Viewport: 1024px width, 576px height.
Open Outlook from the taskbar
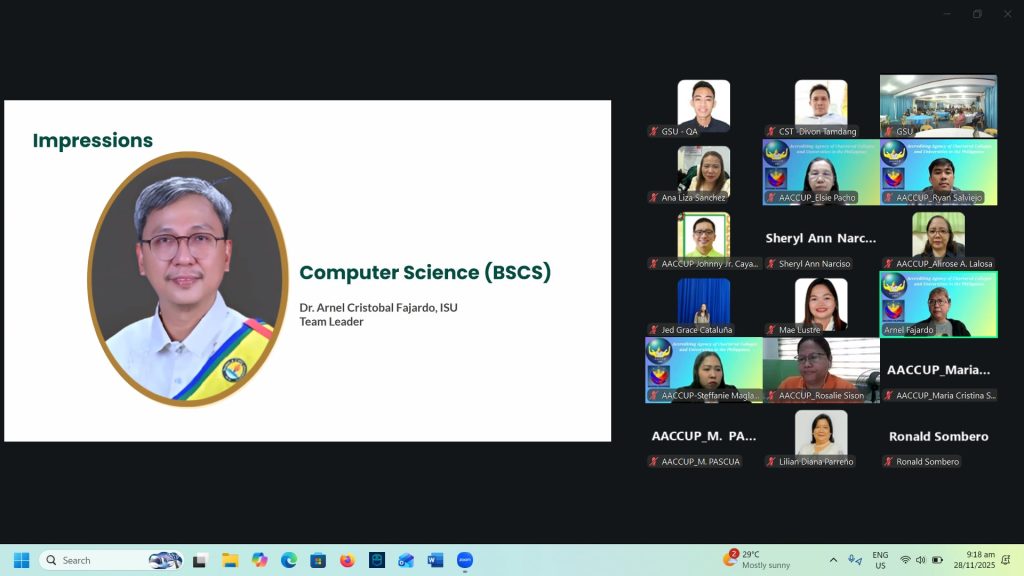406,560
